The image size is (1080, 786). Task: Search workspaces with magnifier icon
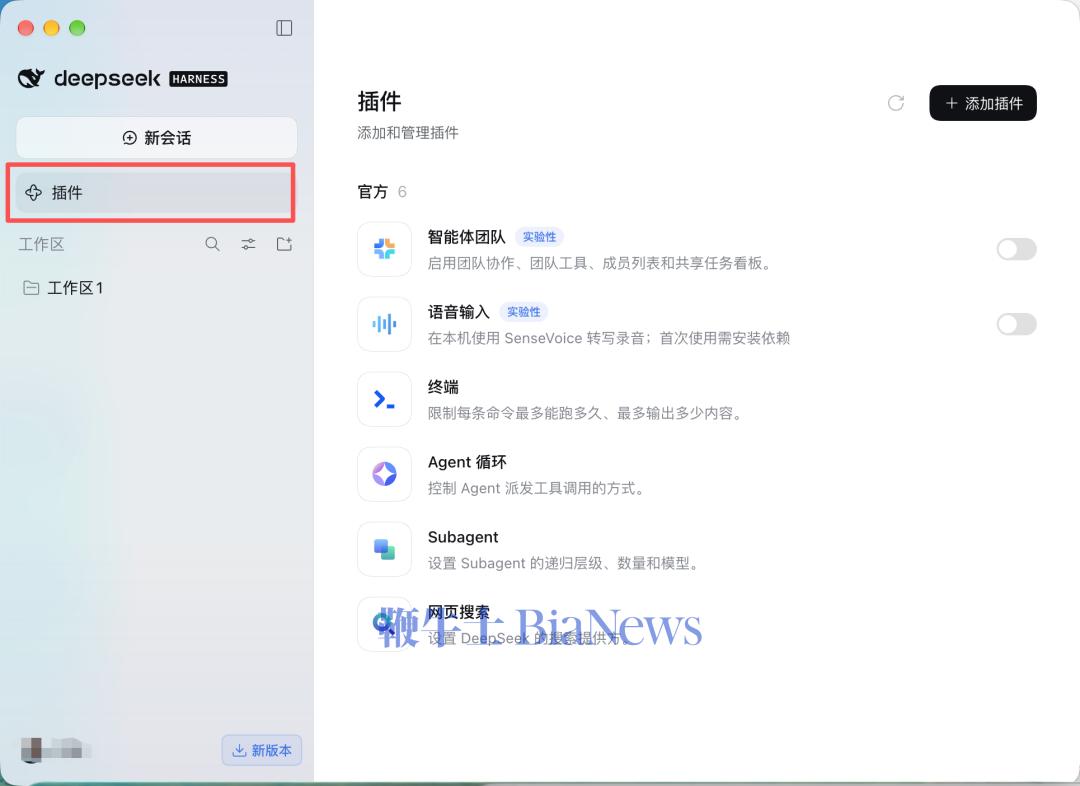click(x=212, y=244)
